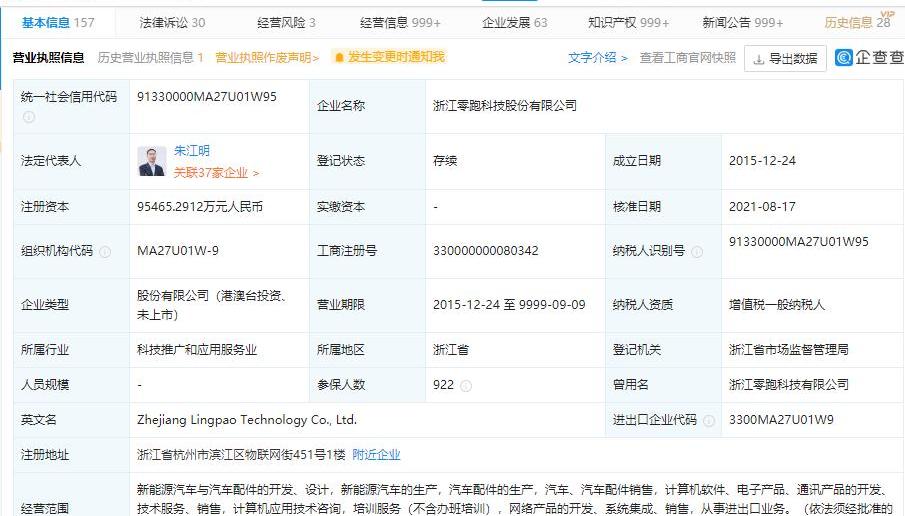Screen dimensions: 905x516
Task: Click 附近企业 link beside address
Action: [x=376, y=454]
